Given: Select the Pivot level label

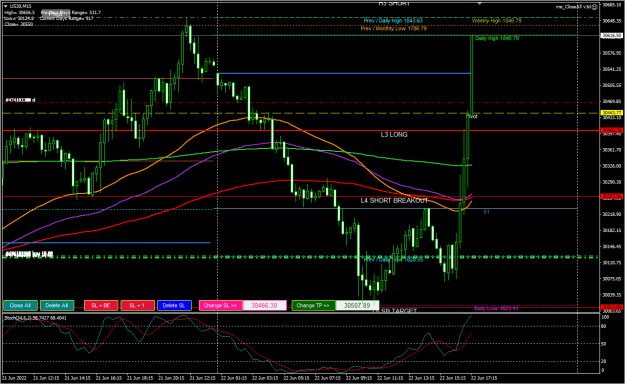Looking at the screenshot, I should pos(472,116).
